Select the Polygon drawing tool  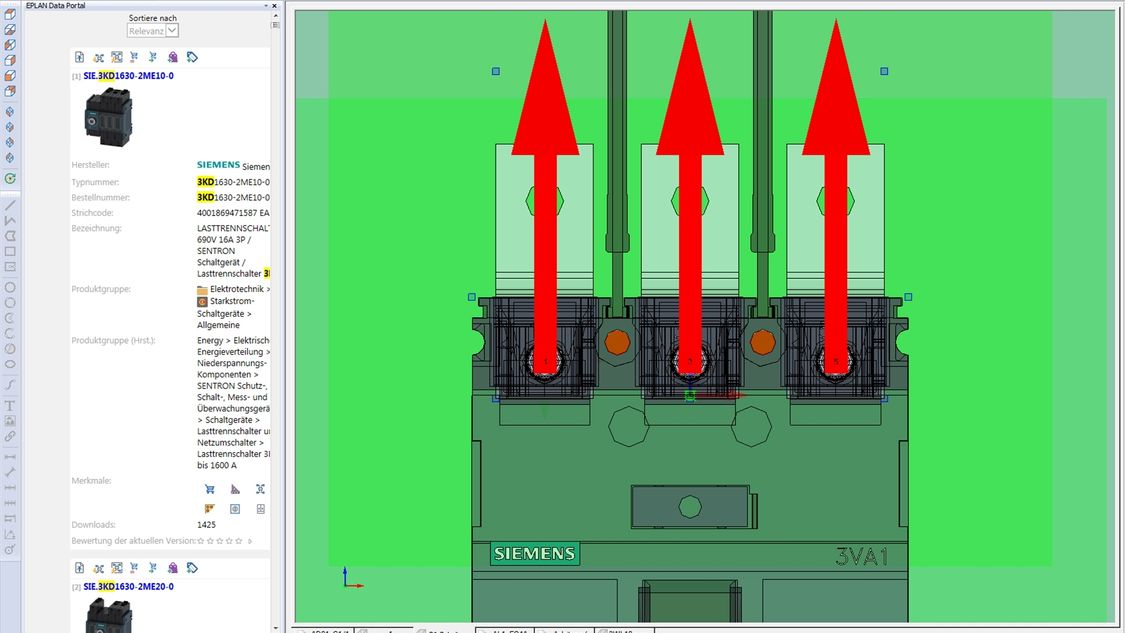point(10,236)
